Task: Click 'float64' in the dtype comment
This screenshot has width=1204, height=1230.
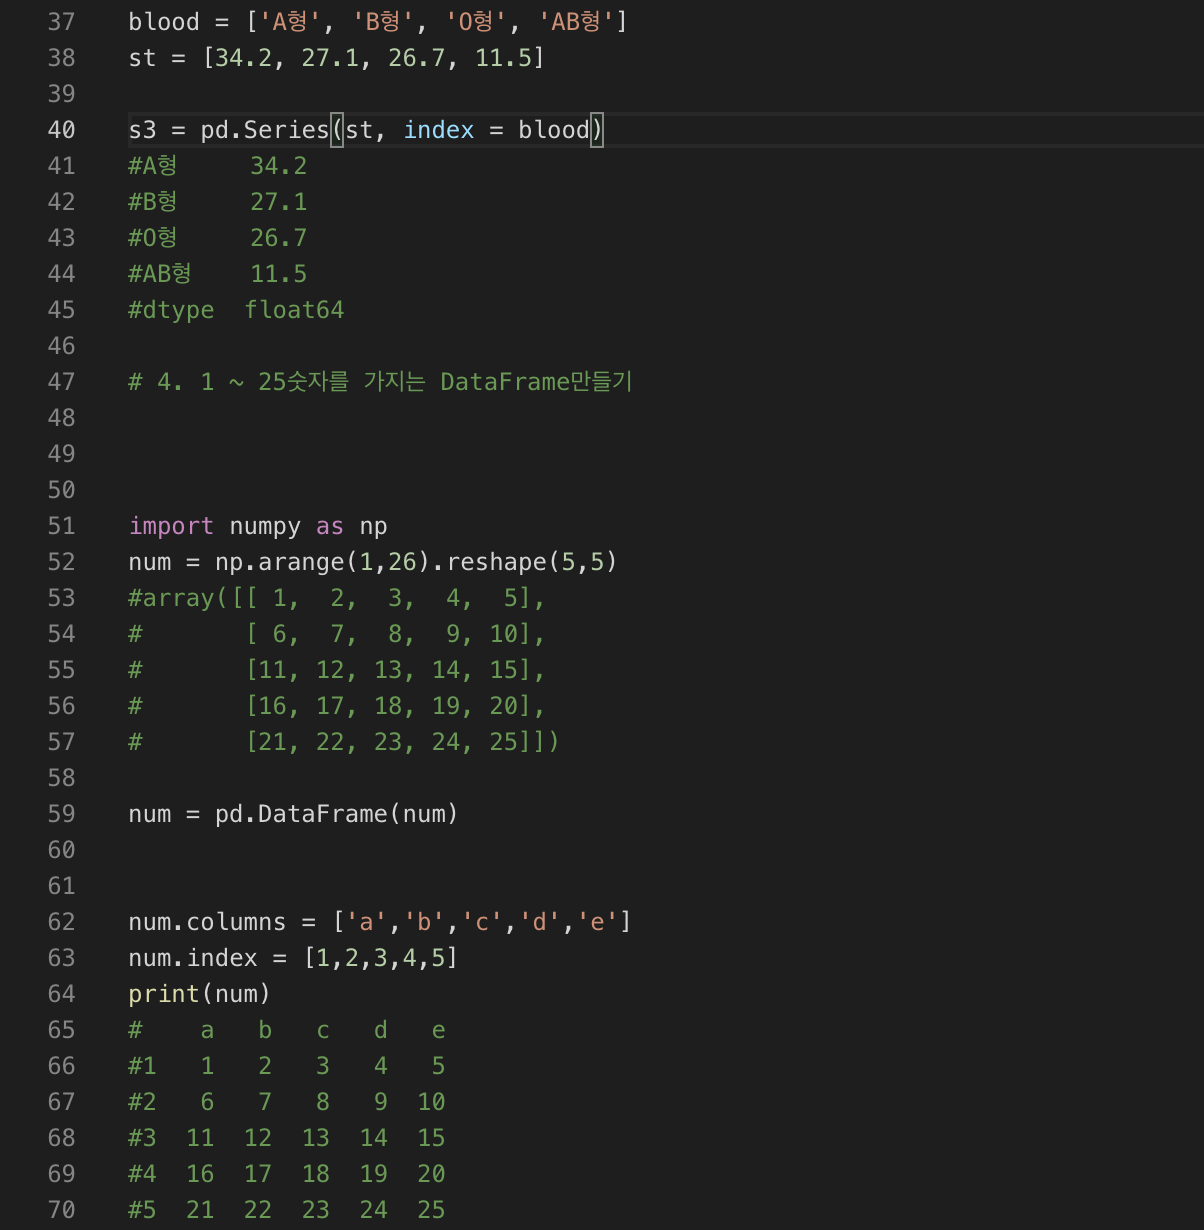Action: coord(294,310)
